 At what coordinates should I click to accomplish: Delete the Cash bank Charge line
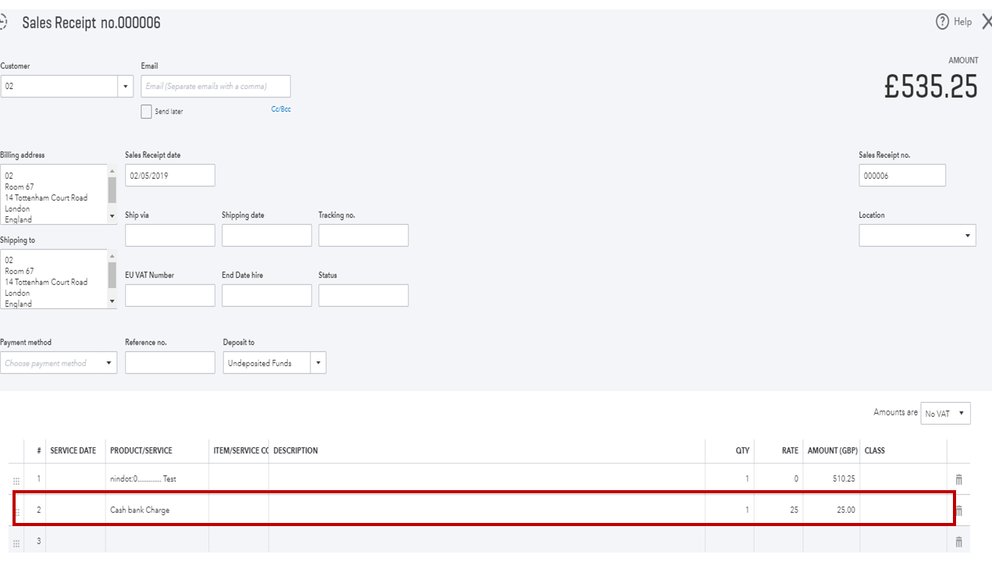(x=958, y=510)
